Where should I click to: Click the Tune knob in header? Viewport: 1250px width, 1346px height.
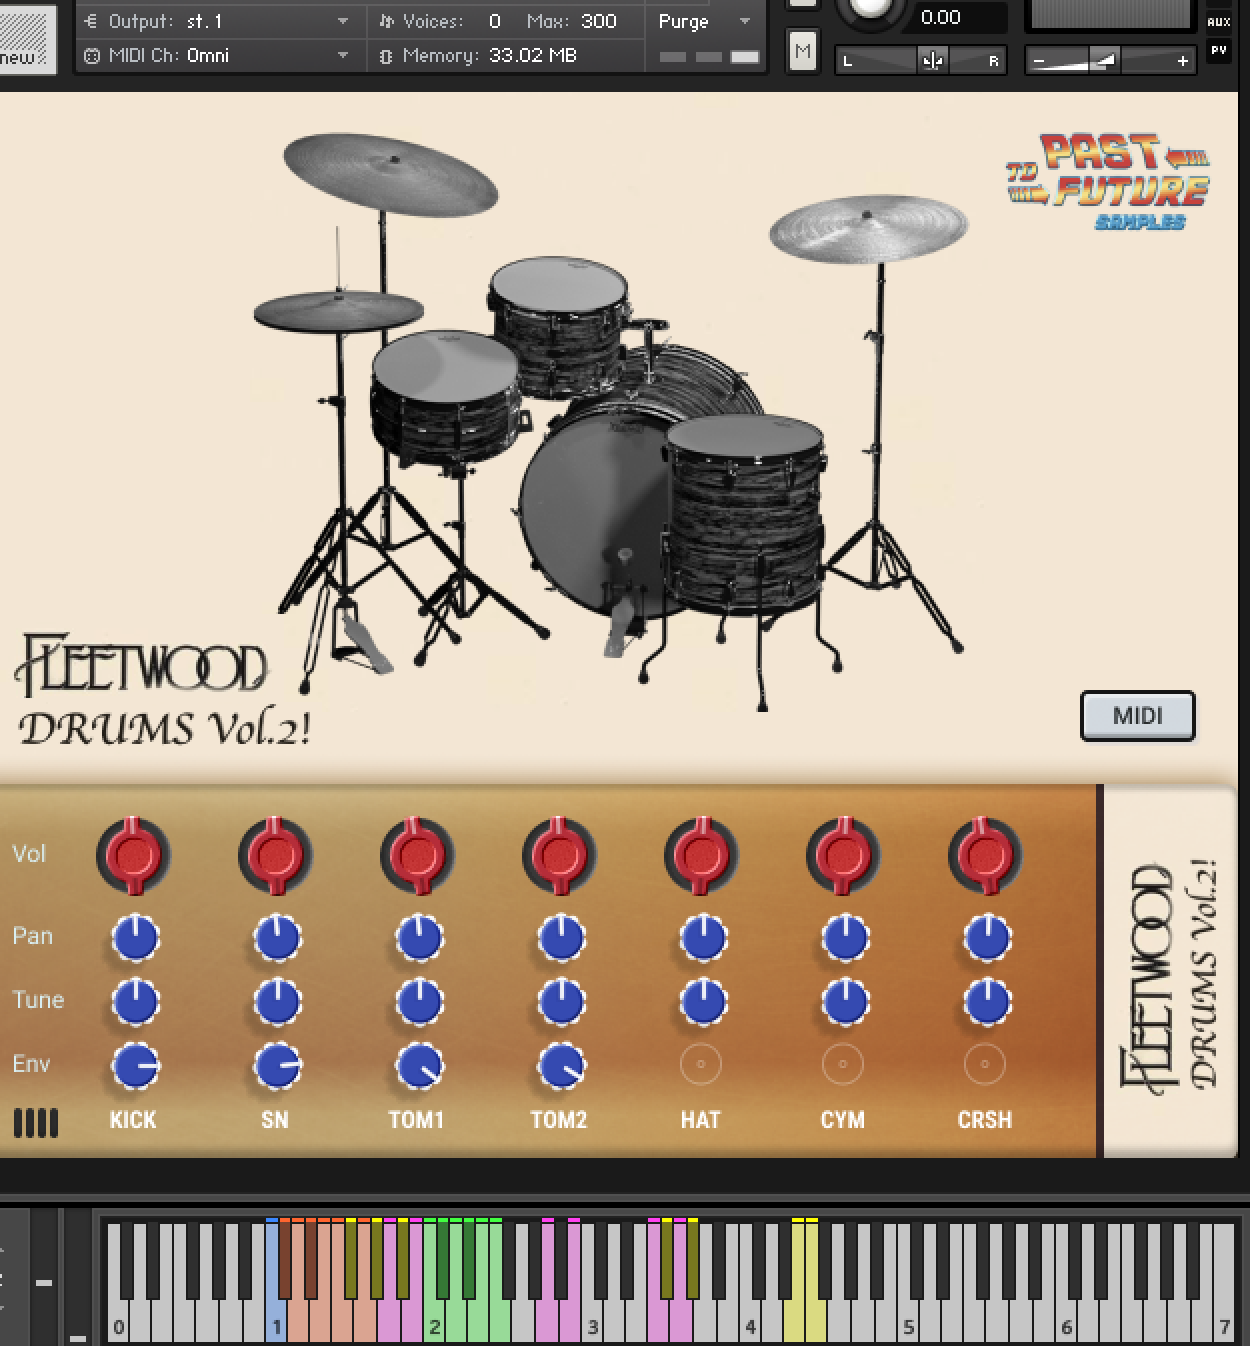870,8
